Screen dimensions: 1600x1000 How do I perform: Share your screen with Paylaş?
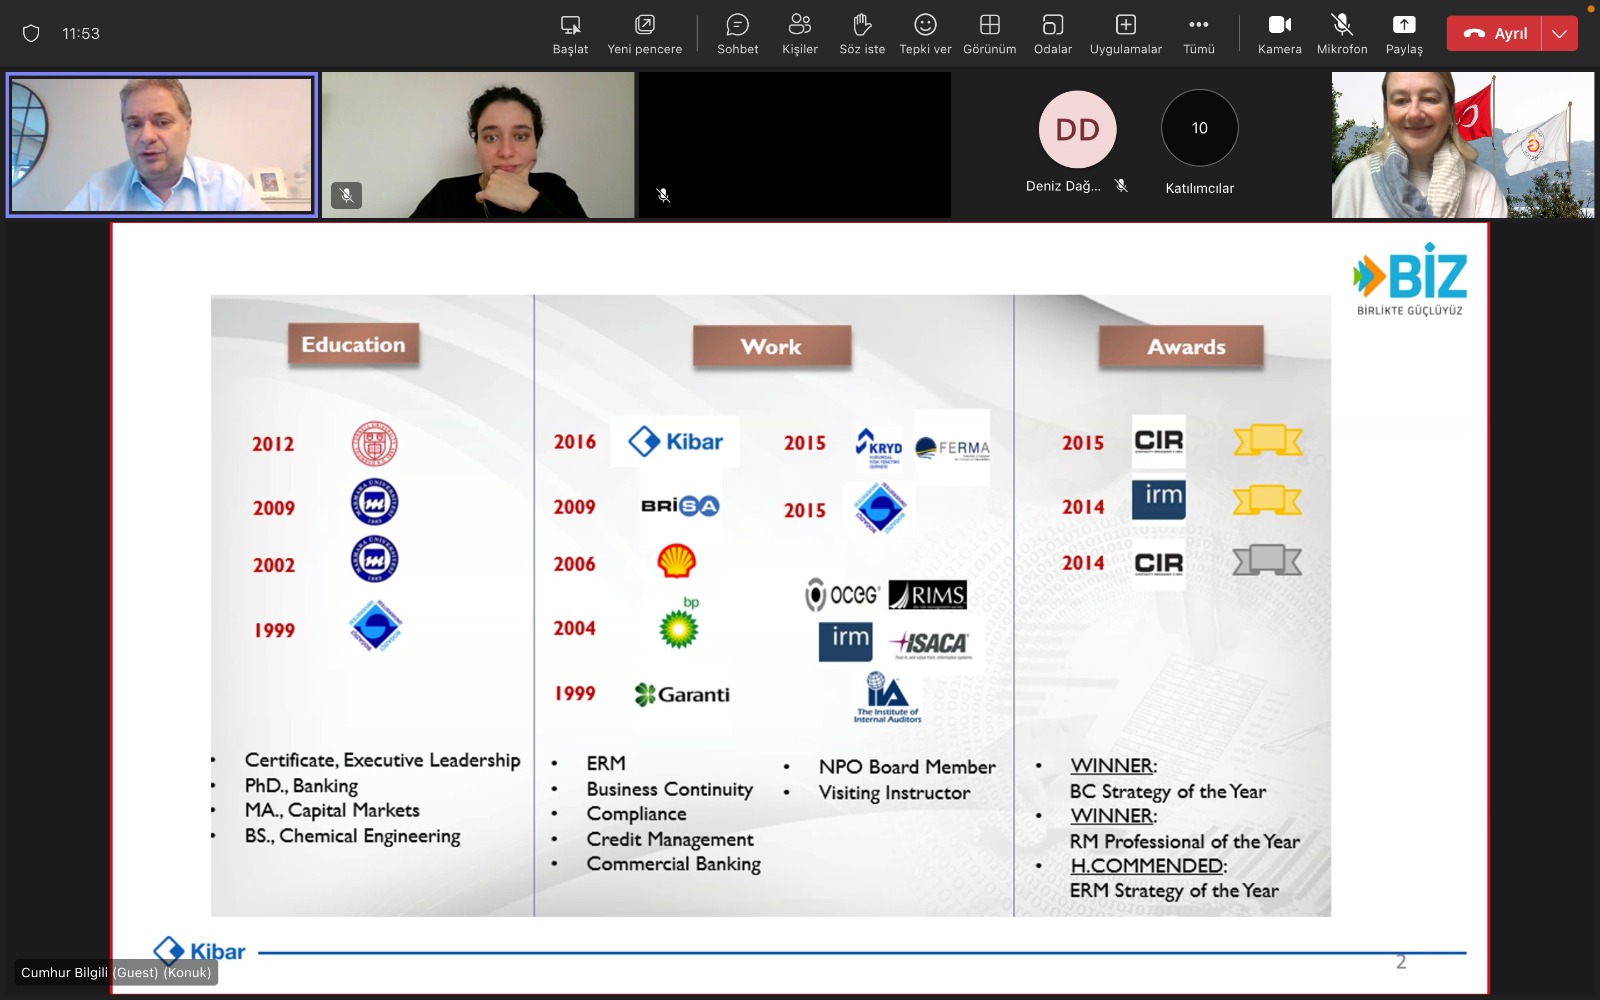[x=1403, y=34]
